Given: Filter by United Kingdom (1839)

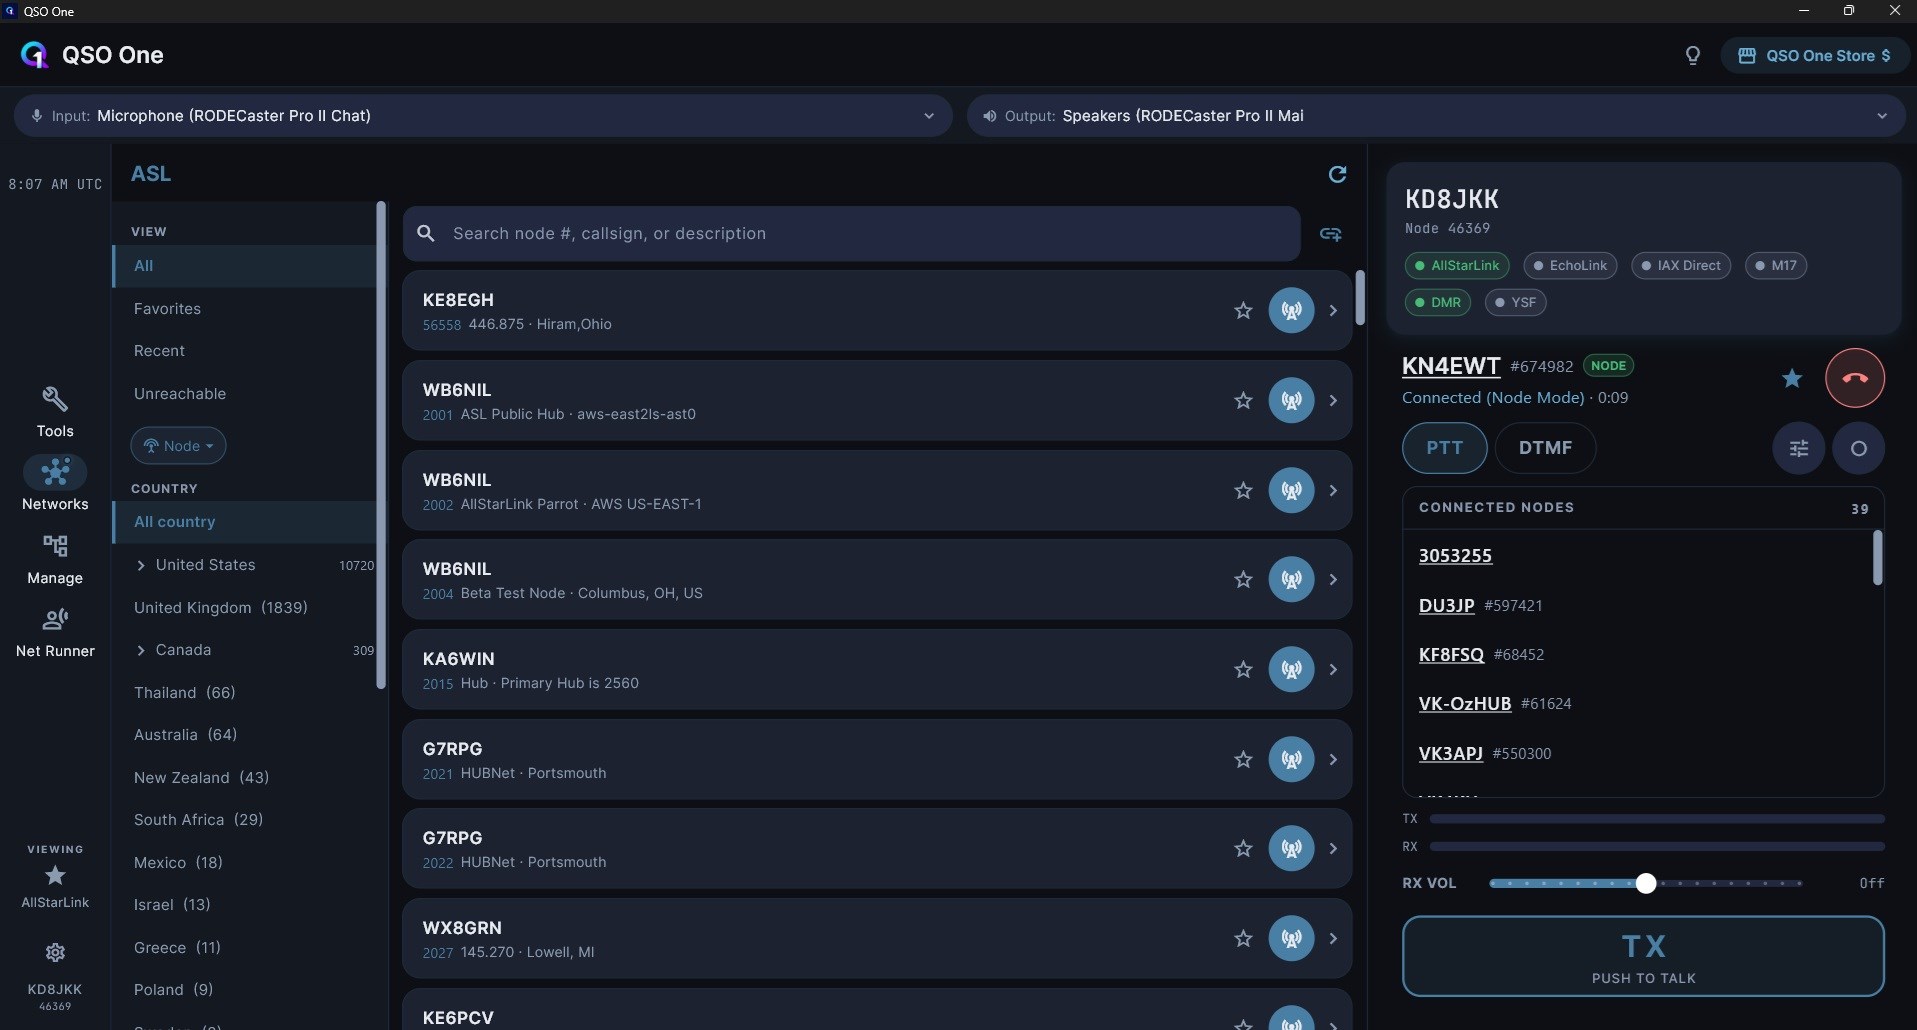Looking at the screenshot, I should click(221, 608).
